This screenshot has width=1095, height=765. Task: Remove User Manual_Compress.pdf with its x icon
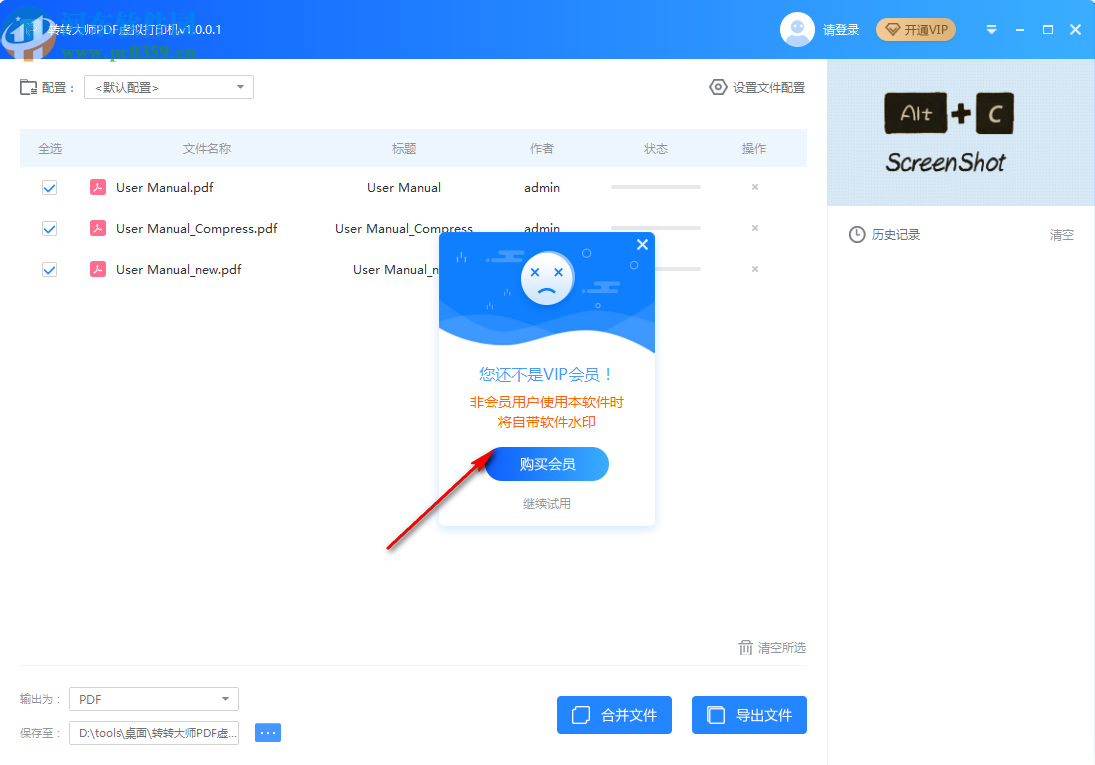tap(755, 228)
